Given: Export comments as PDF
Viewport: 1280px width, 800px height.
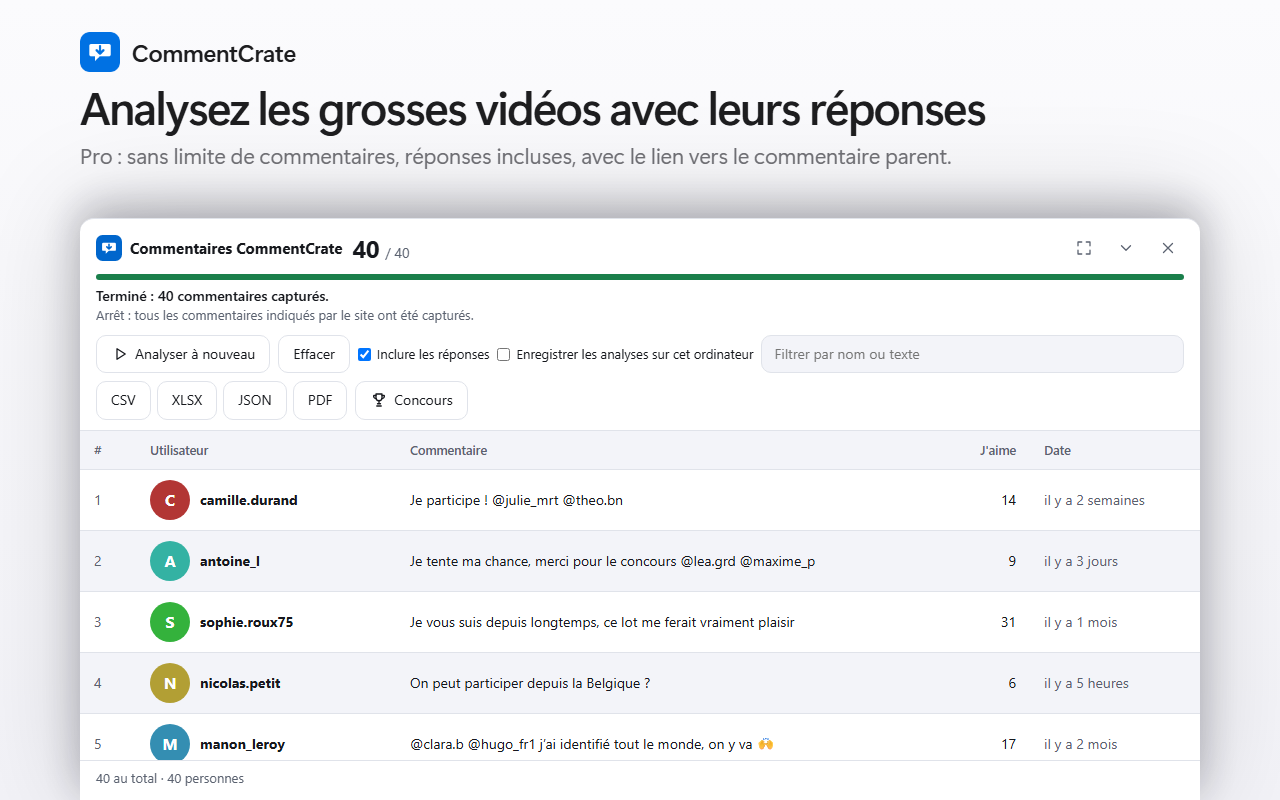Looking at the screenshot, I should (320, 400).
